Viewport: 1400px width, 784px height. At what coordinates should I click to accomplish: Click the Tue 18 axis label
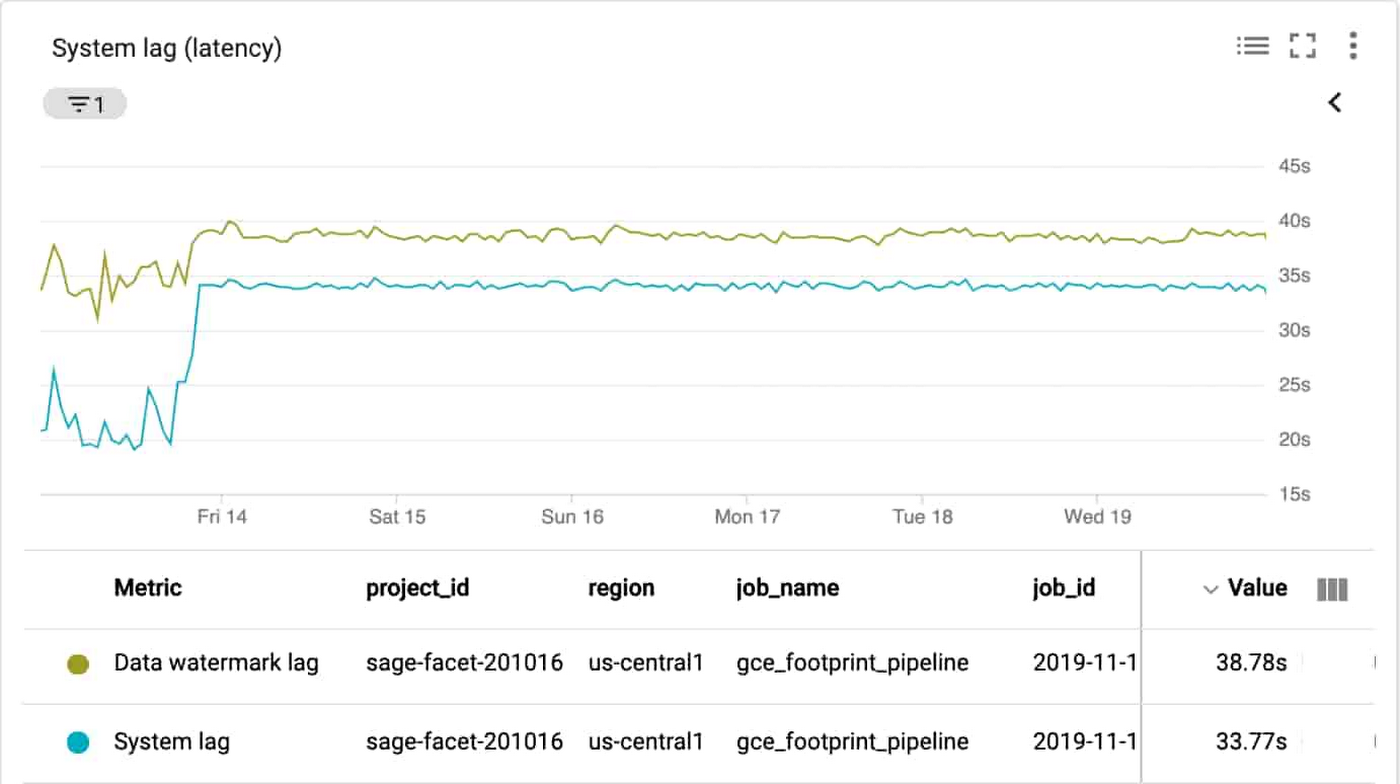922,517
